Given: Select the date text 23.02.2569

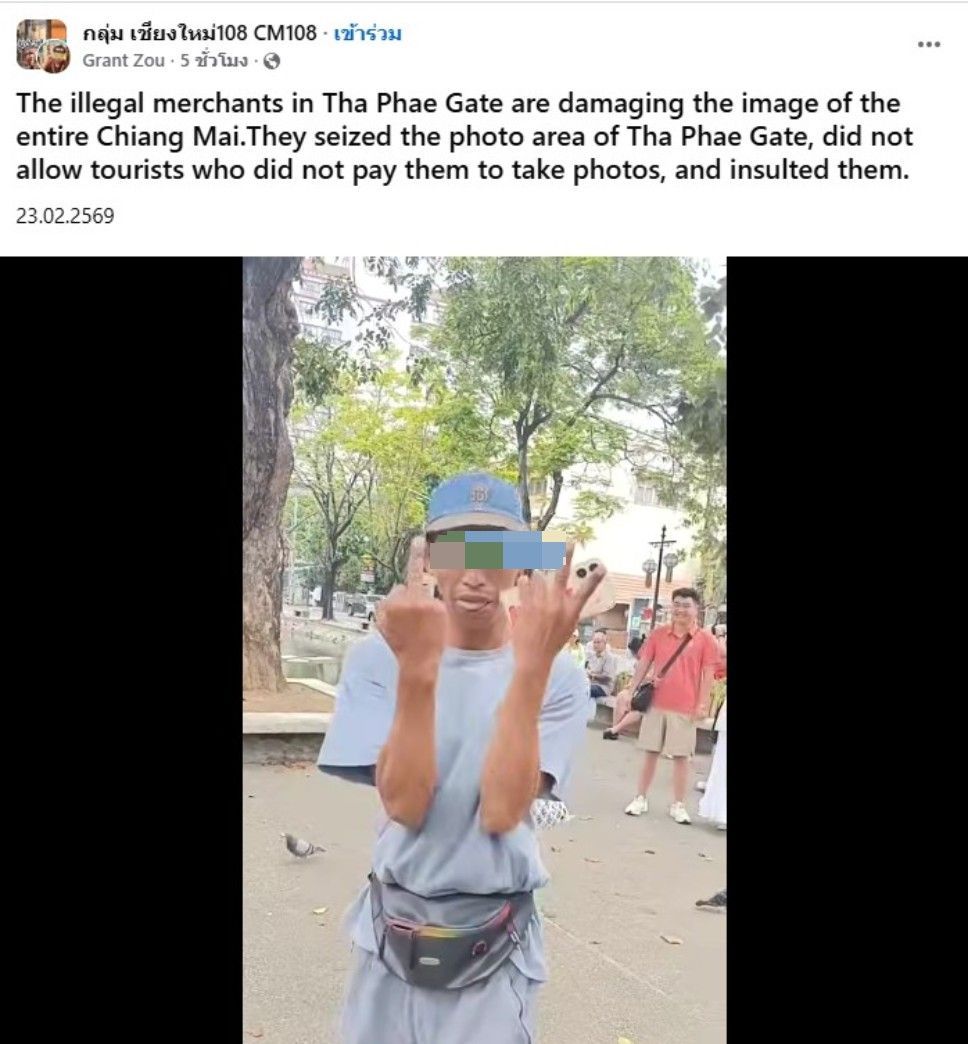Looking at the screenshot, I should pos(65,216).
